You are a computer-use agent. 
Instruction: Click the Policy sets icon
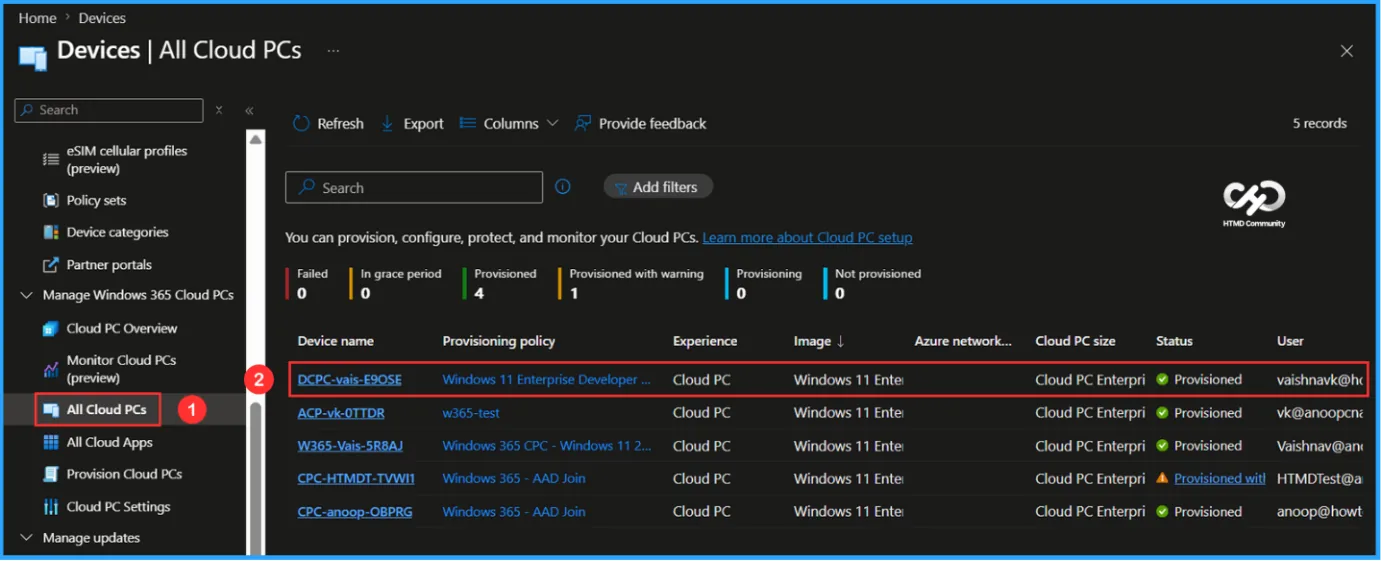50,200
